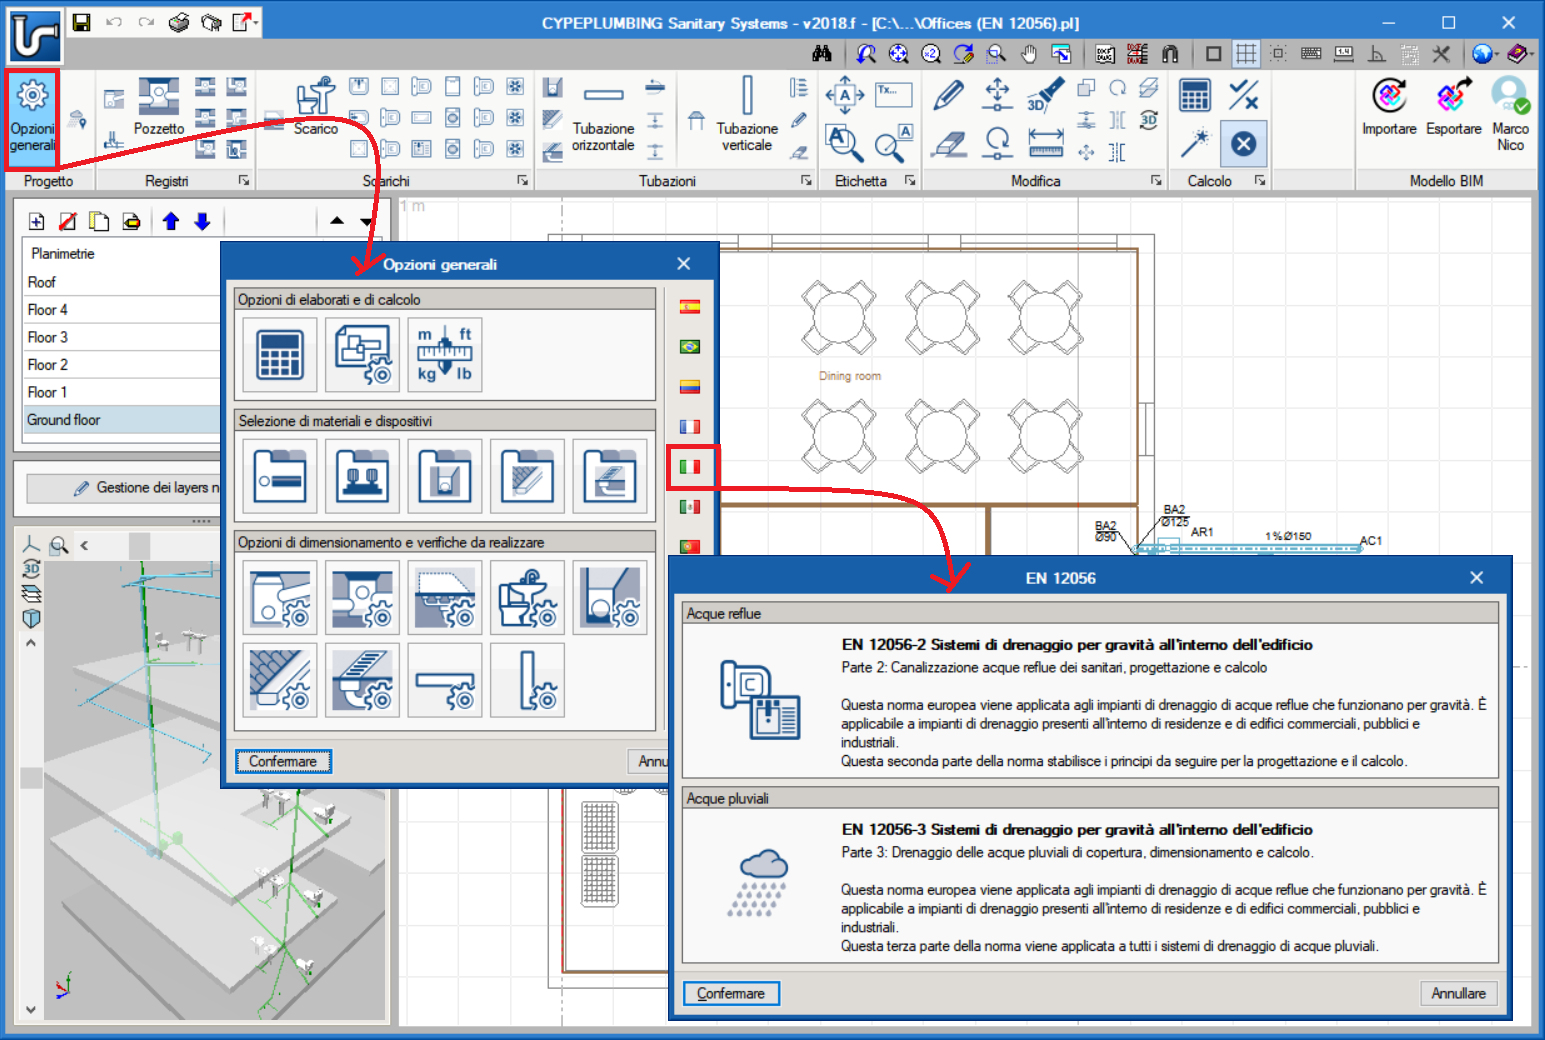Open toilet and sink sizing options icon
The height and width of the screenshot is (1040, 1545).
[x=527, y=598]
